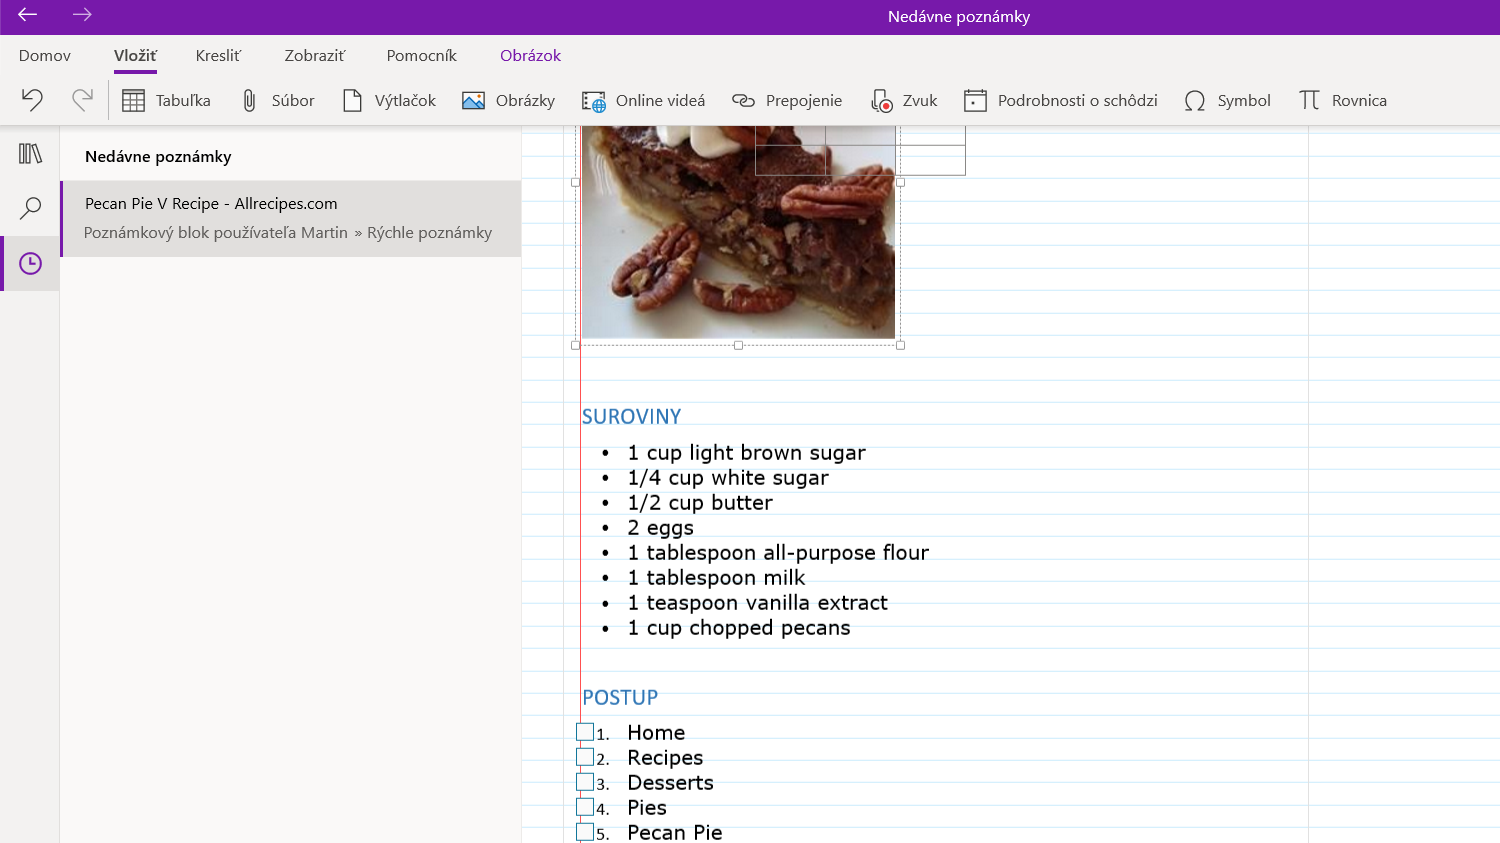The image size is (1500, 843).
Task: Insert a Rovnica equation
Action: (x=1343, y=100)
